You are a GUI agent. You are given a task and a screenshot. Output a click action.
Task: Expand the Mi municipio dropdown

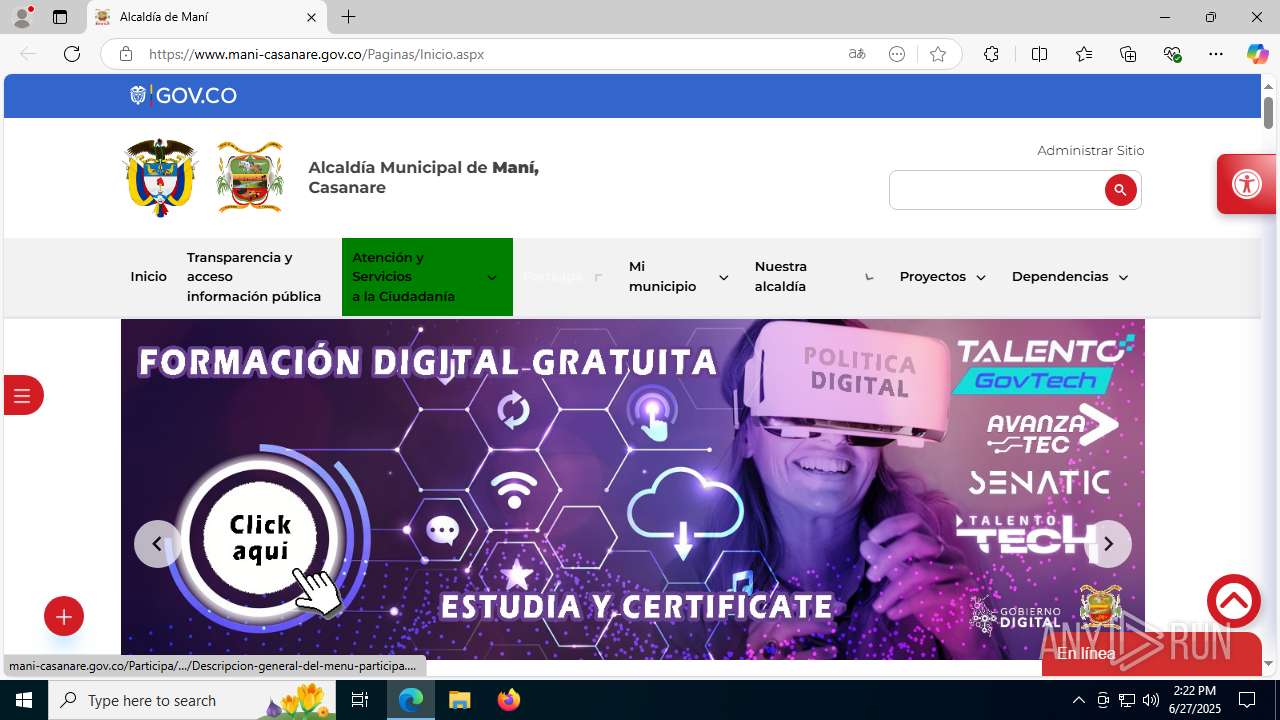[723, 277]
